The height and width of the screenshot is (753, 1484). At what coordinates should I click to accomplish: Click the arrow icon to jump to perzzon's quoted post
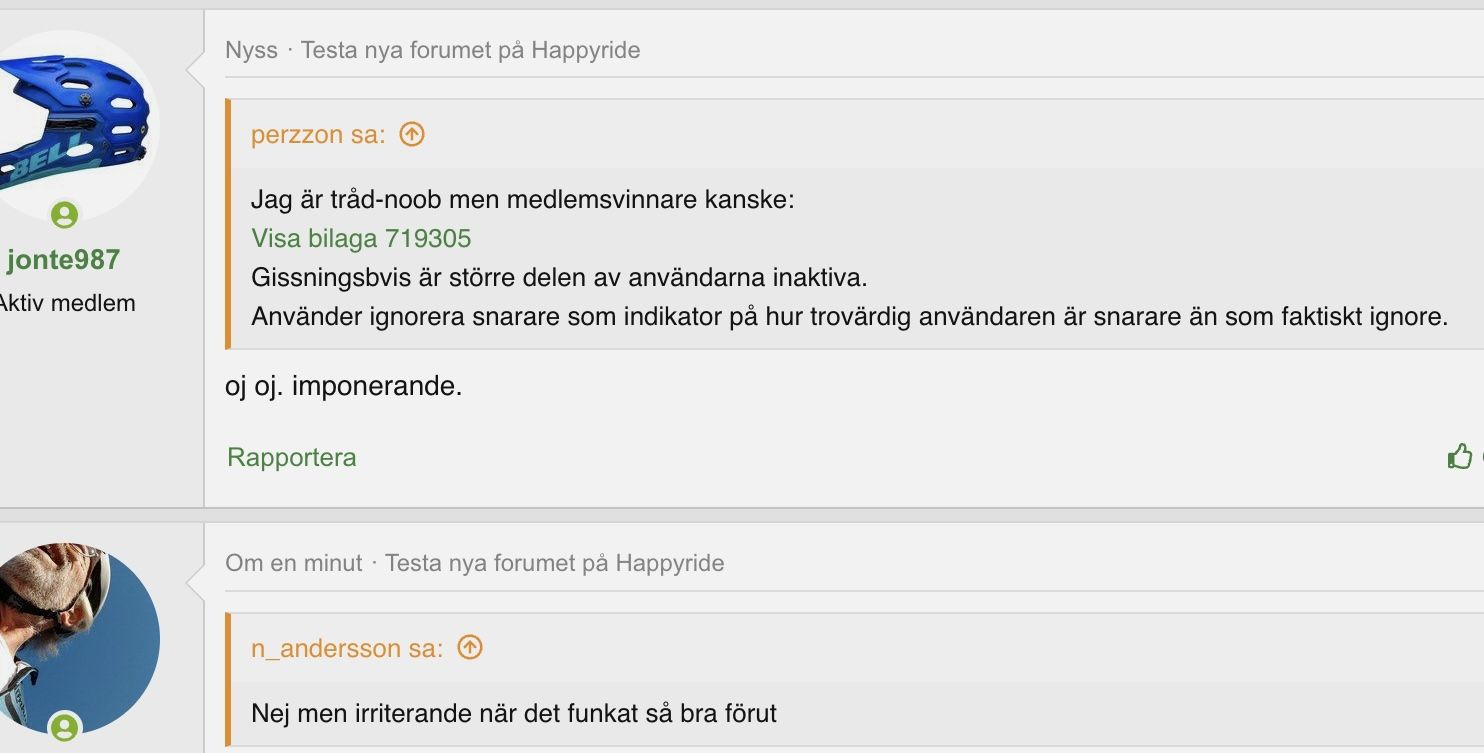click(413, 133)
